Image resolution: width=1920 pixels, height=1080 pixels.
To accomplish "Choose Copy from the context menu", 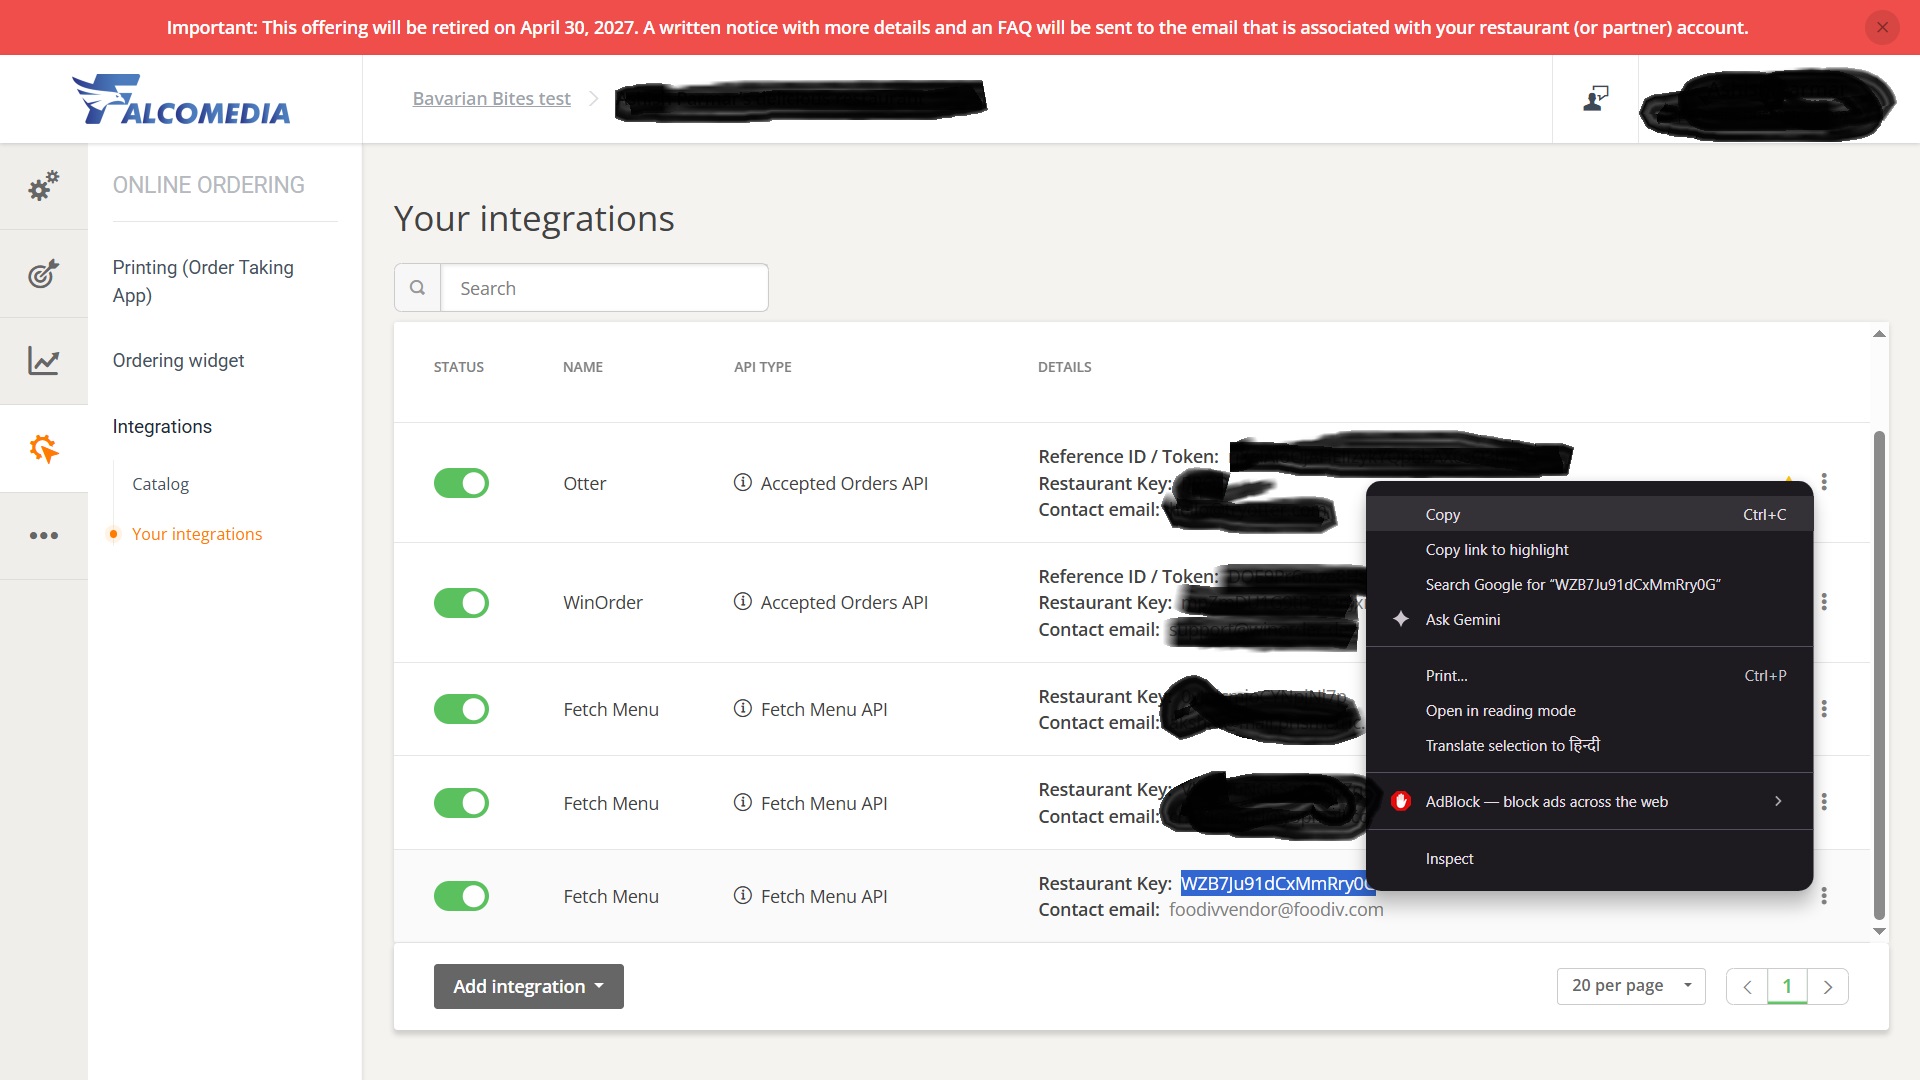I will pyautogui.click(x=1589, y=514).
